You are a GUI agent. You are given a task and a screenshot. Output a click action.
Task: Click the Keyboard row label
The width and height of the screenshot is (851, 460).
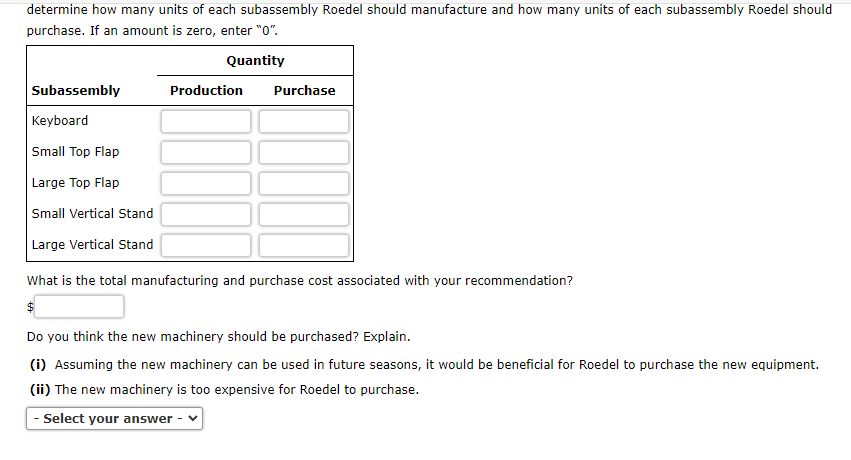coord(60,121)
